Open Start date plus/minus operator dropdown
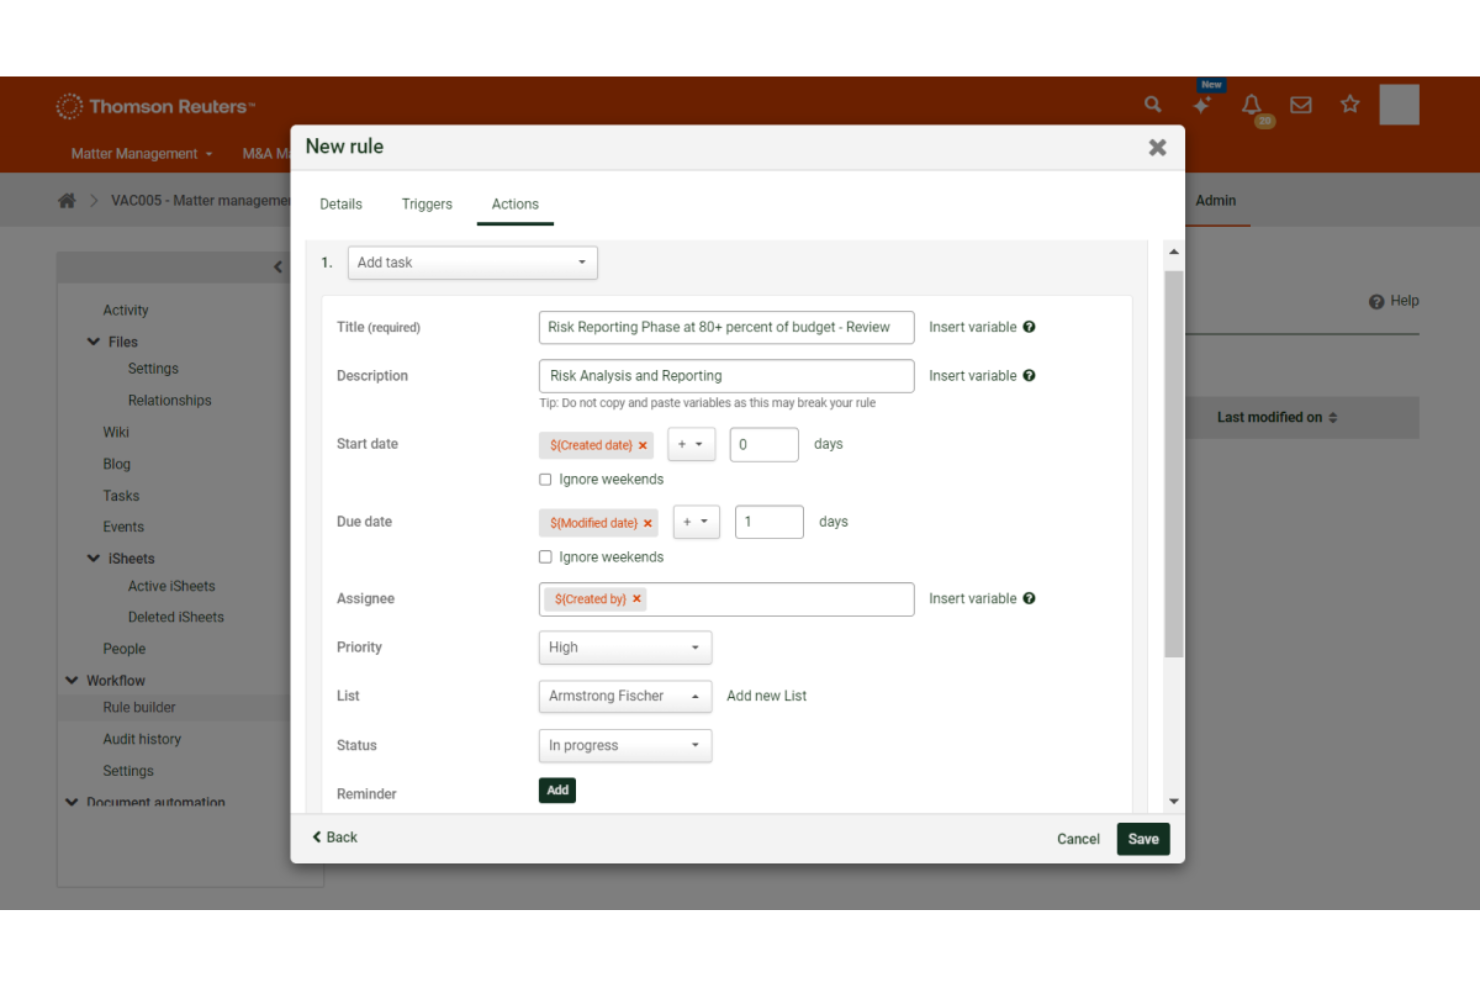 [x=691, y=444]
